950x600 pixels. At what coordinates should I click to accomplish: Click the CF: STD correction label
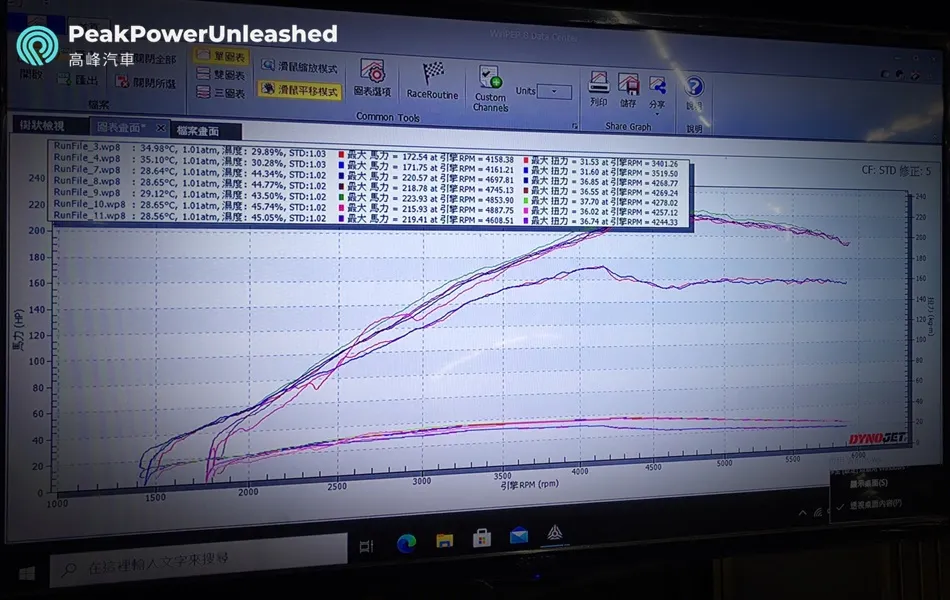[896, 171]
